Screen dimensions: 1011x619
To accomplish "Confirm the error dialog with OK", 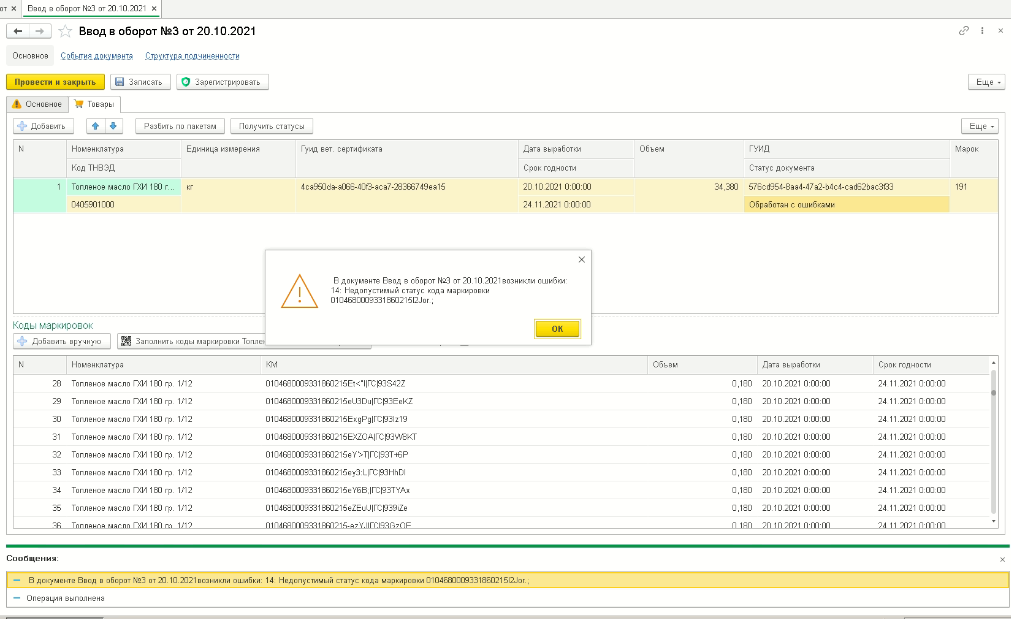I will pos(557,329).
